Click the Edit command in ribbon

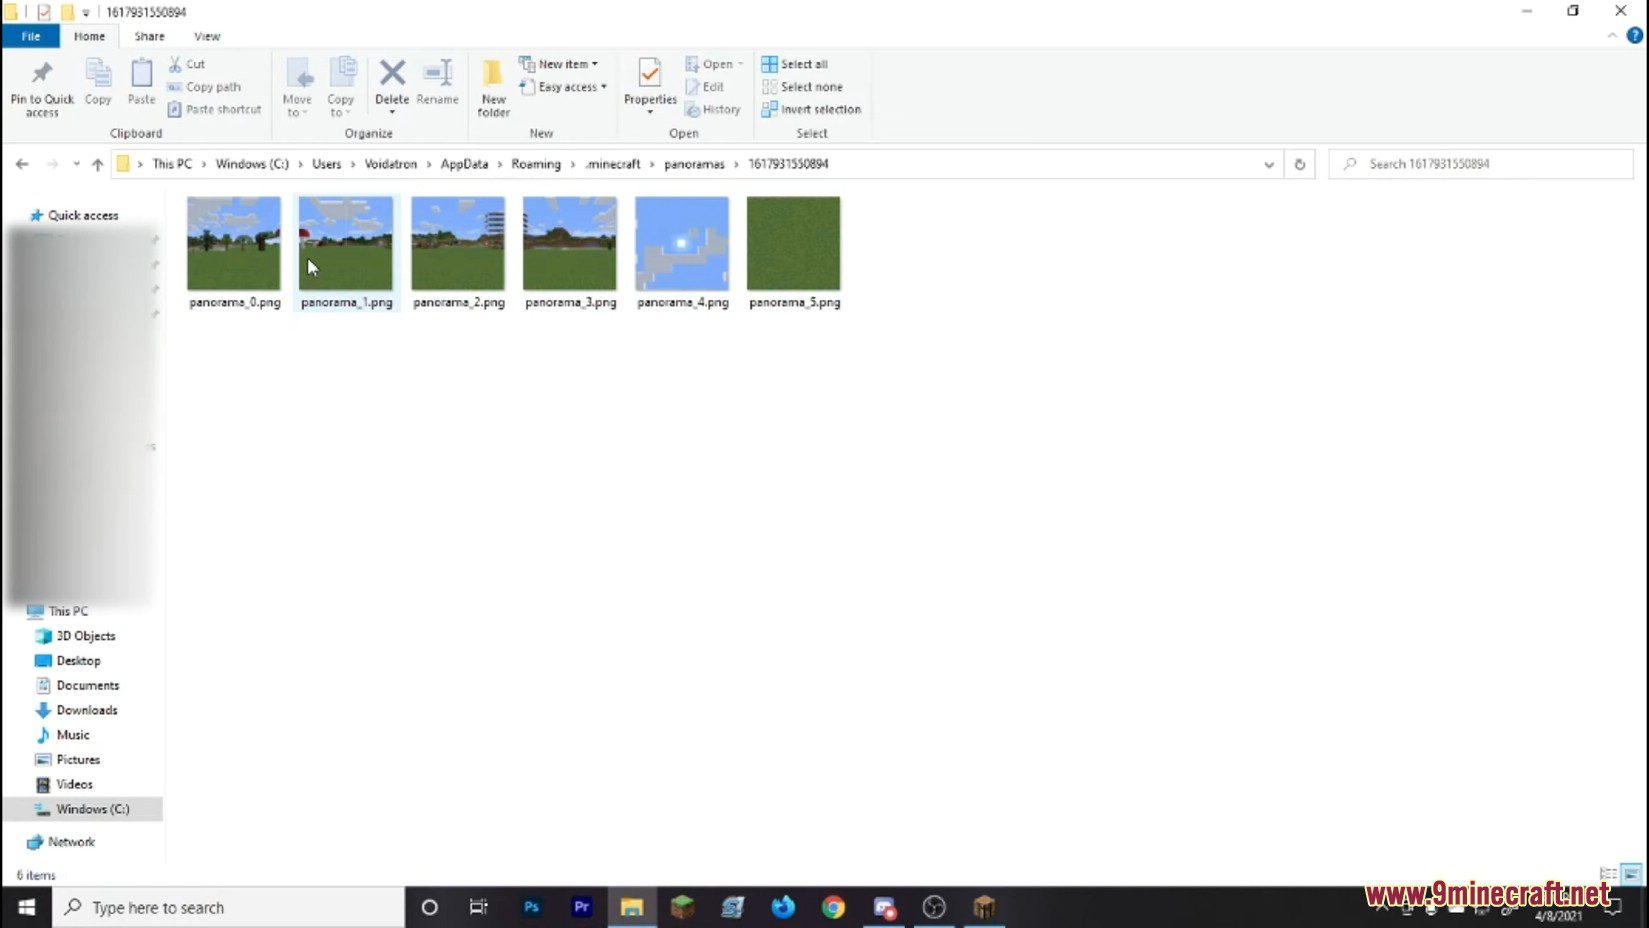(704, 87)
